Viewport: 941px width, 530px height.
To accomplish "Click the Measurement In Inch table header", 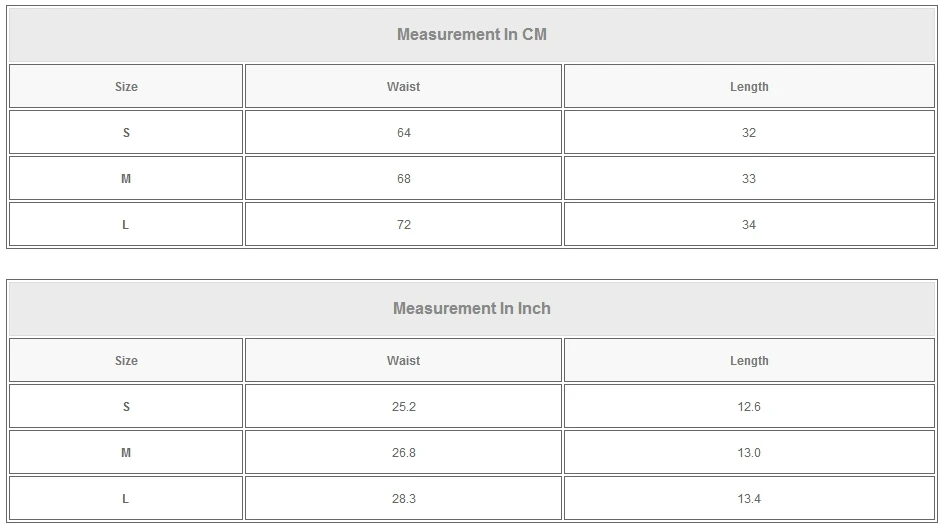I will click(x=471, y=309).
